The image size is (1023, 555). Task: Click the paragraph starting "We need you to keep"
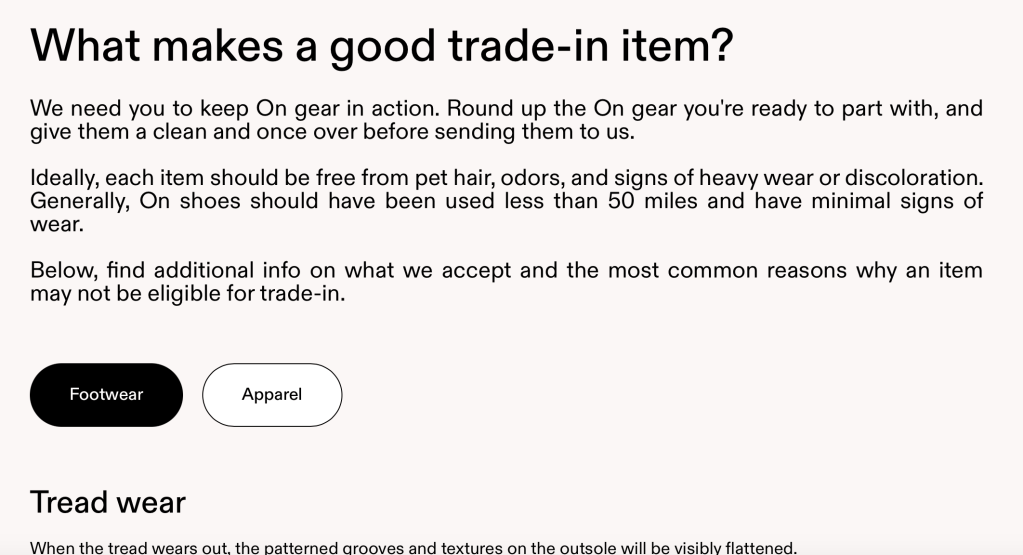[506, 120]
